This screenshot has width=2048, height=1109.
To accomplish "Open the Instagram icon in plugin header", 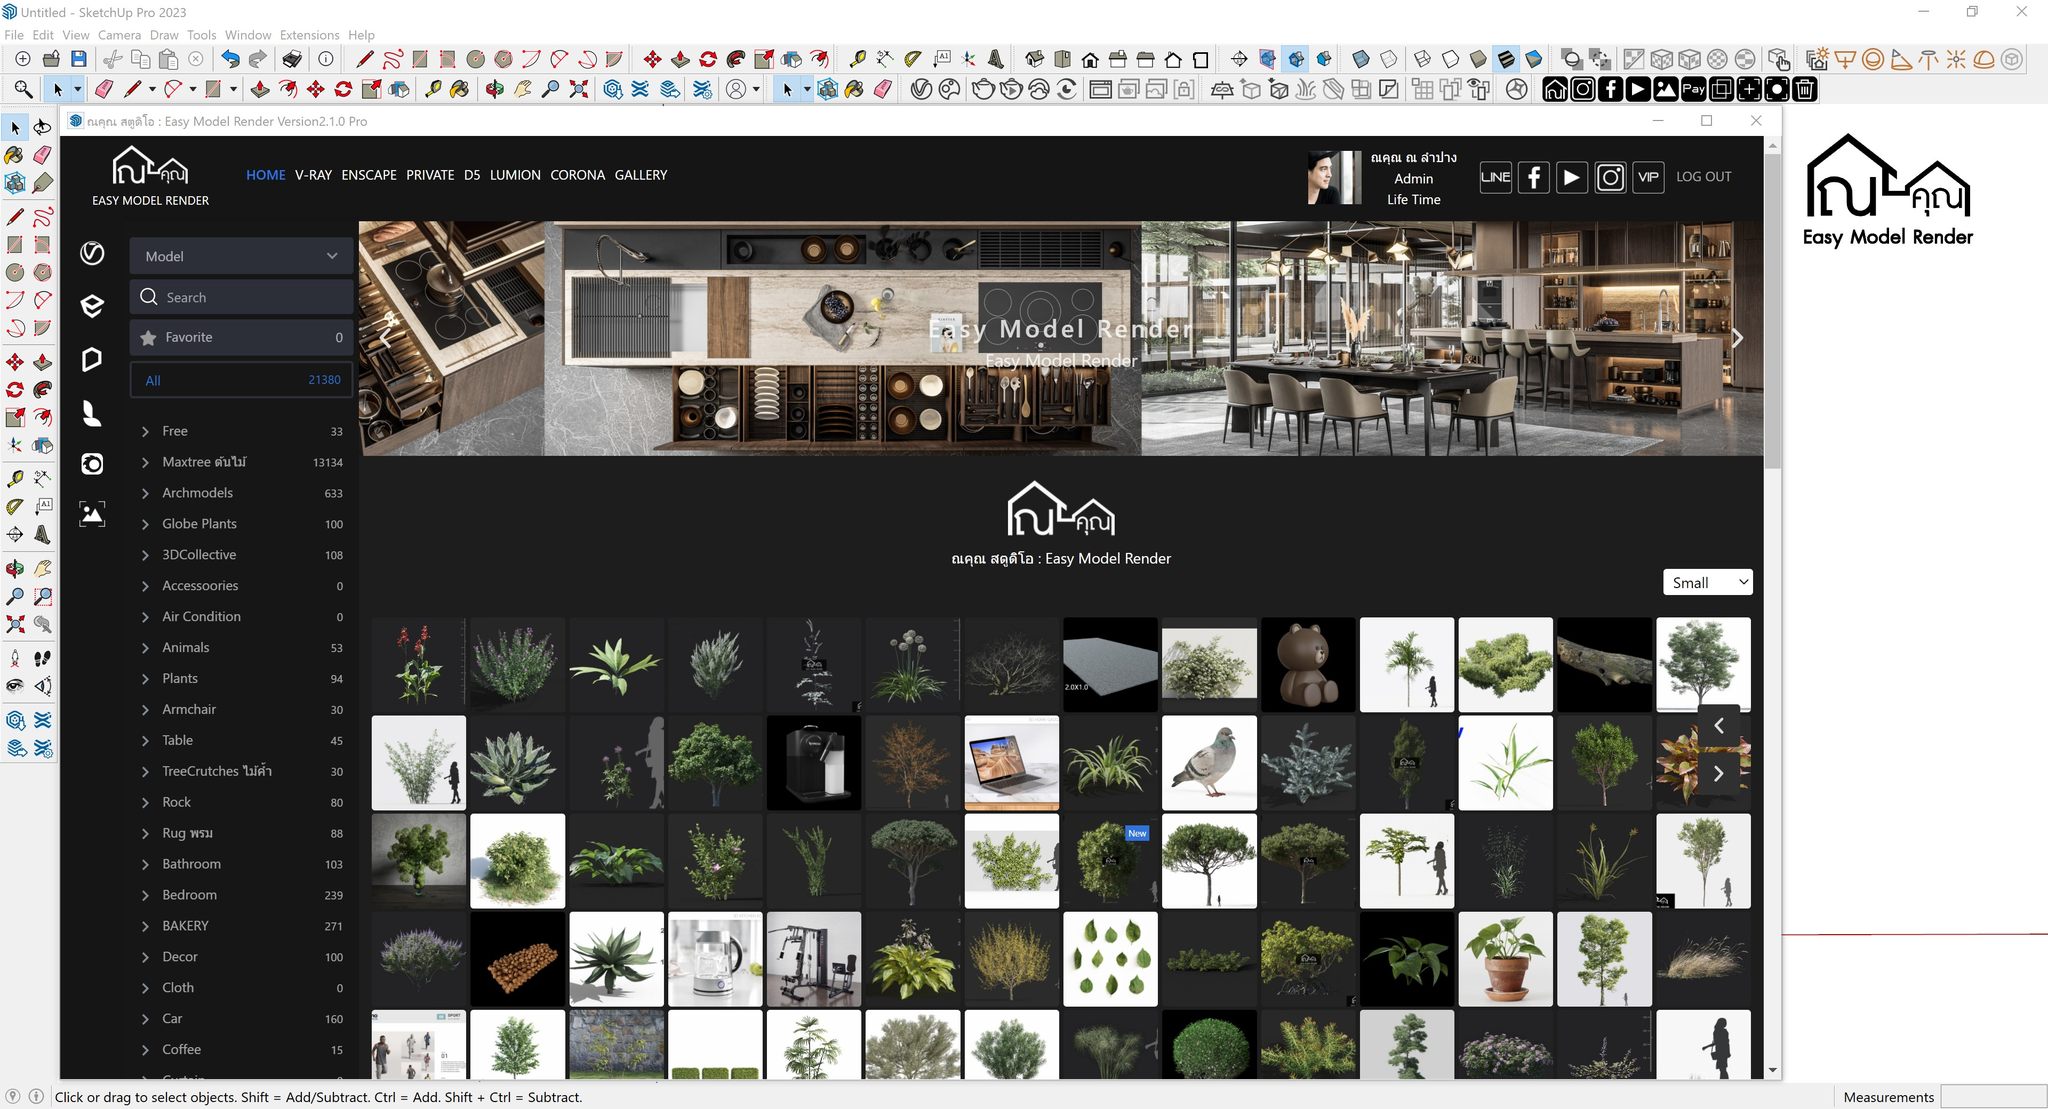I will (1609, 177).
